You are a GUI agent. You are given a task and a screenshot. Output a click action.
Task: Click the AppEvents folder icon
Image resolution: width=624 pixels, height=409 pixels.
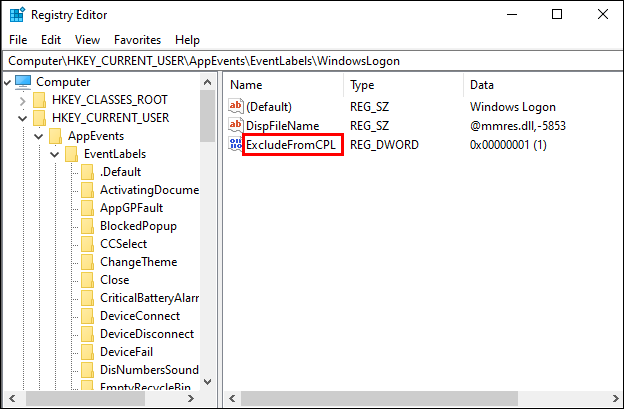click(x=55, y=136)
